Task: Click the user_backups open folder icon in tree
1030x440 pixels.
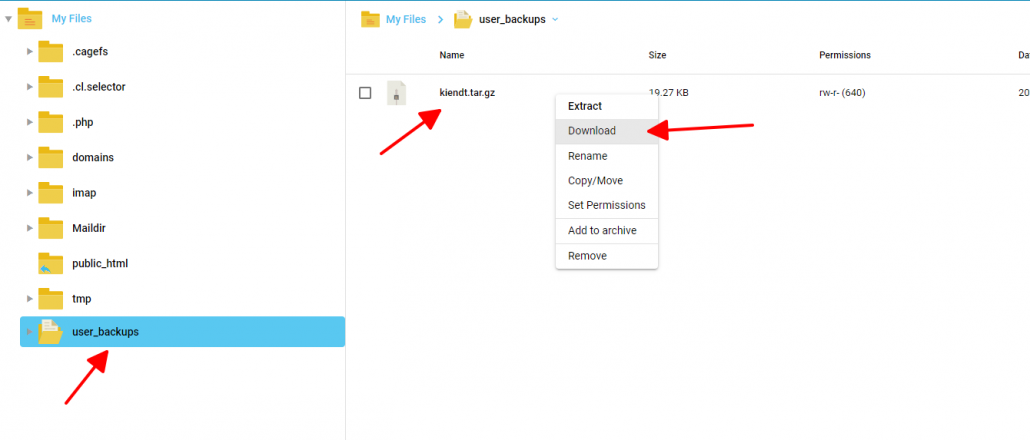Action: tap(51, 332)
